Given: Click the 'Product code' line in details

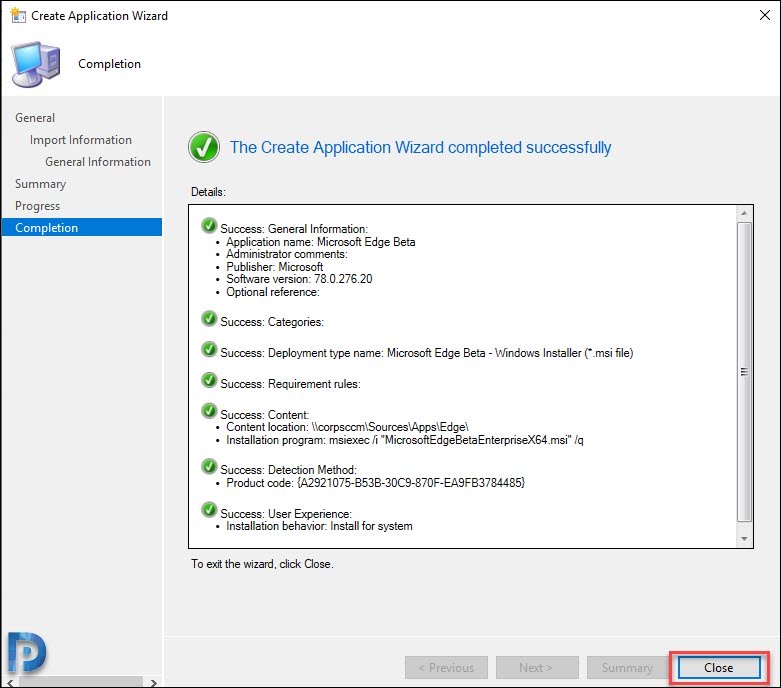Looking at the screenshot, I should point(376,483).
